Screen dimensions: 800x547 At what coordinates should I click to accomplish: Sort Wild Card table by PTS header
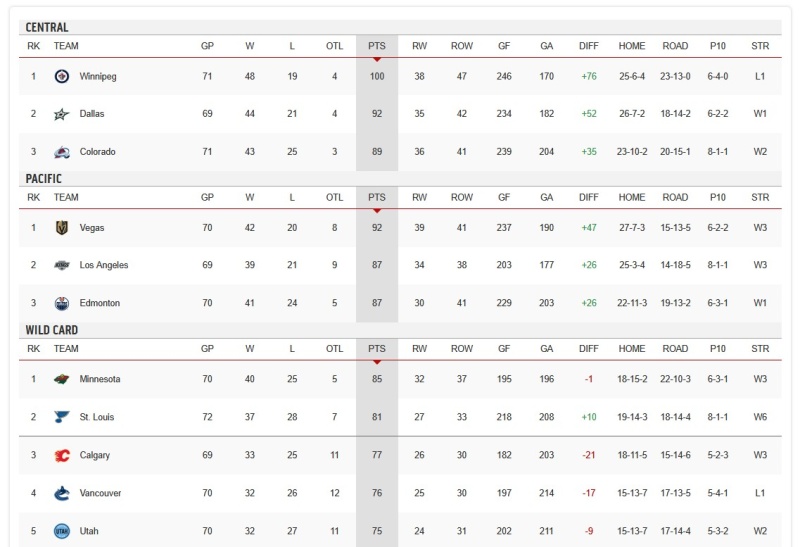377,349
